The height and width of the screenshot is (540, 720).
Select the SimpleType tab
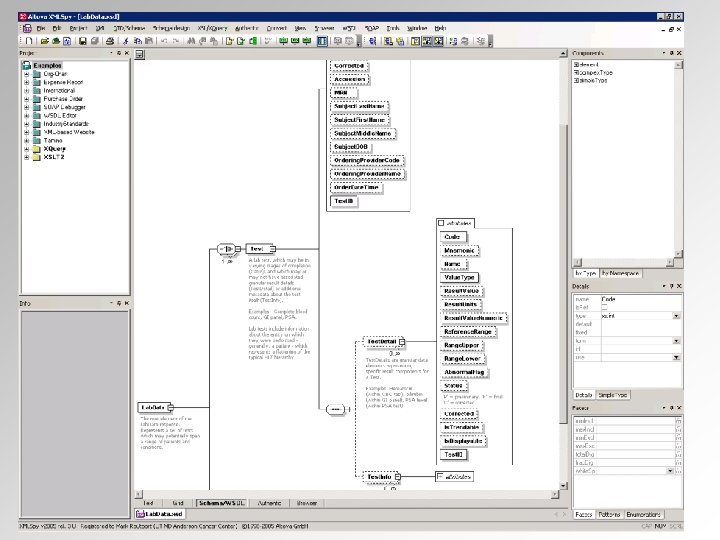[x=613, y=395]
